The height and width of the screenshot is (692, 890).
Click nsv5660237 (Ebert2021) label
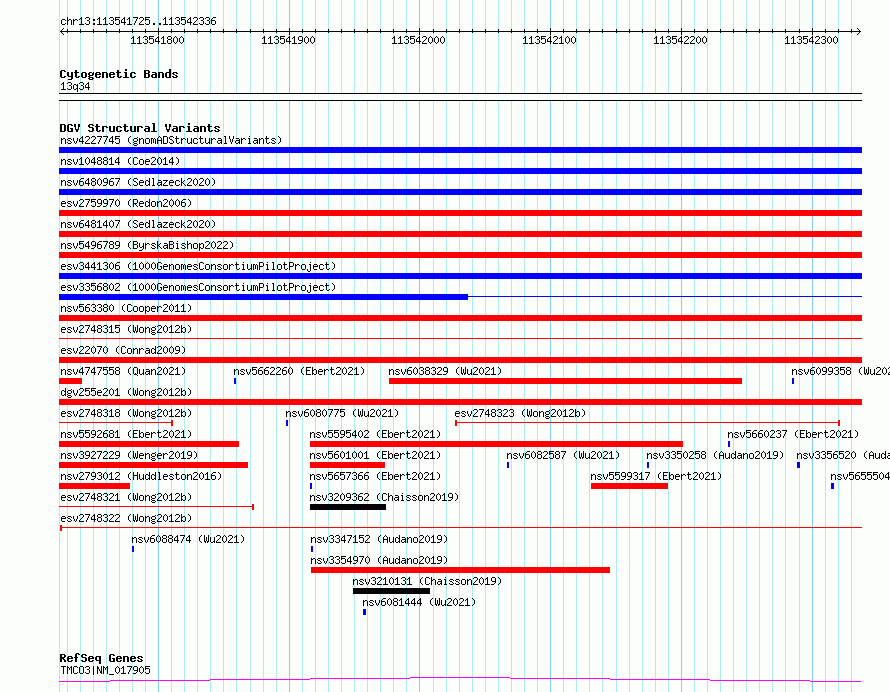tap(793, 434)
